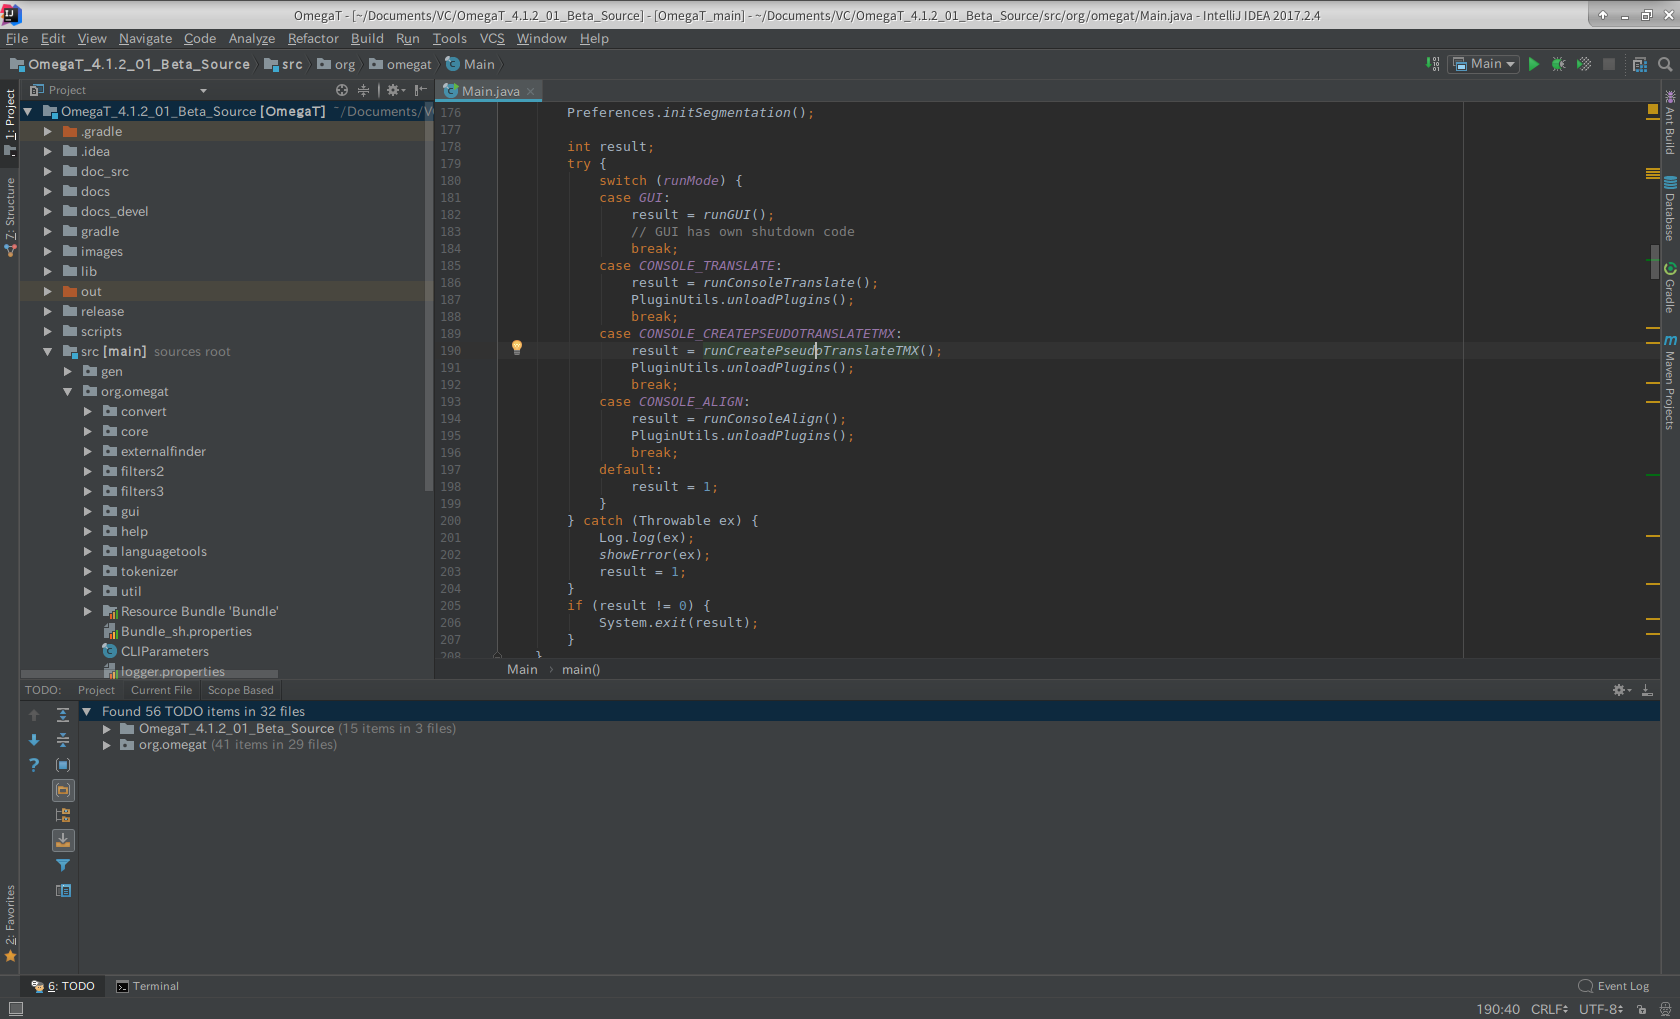Go to previous TODO with up arrow
This screenshot has height=1019, width=1680.
click(34, 715)
